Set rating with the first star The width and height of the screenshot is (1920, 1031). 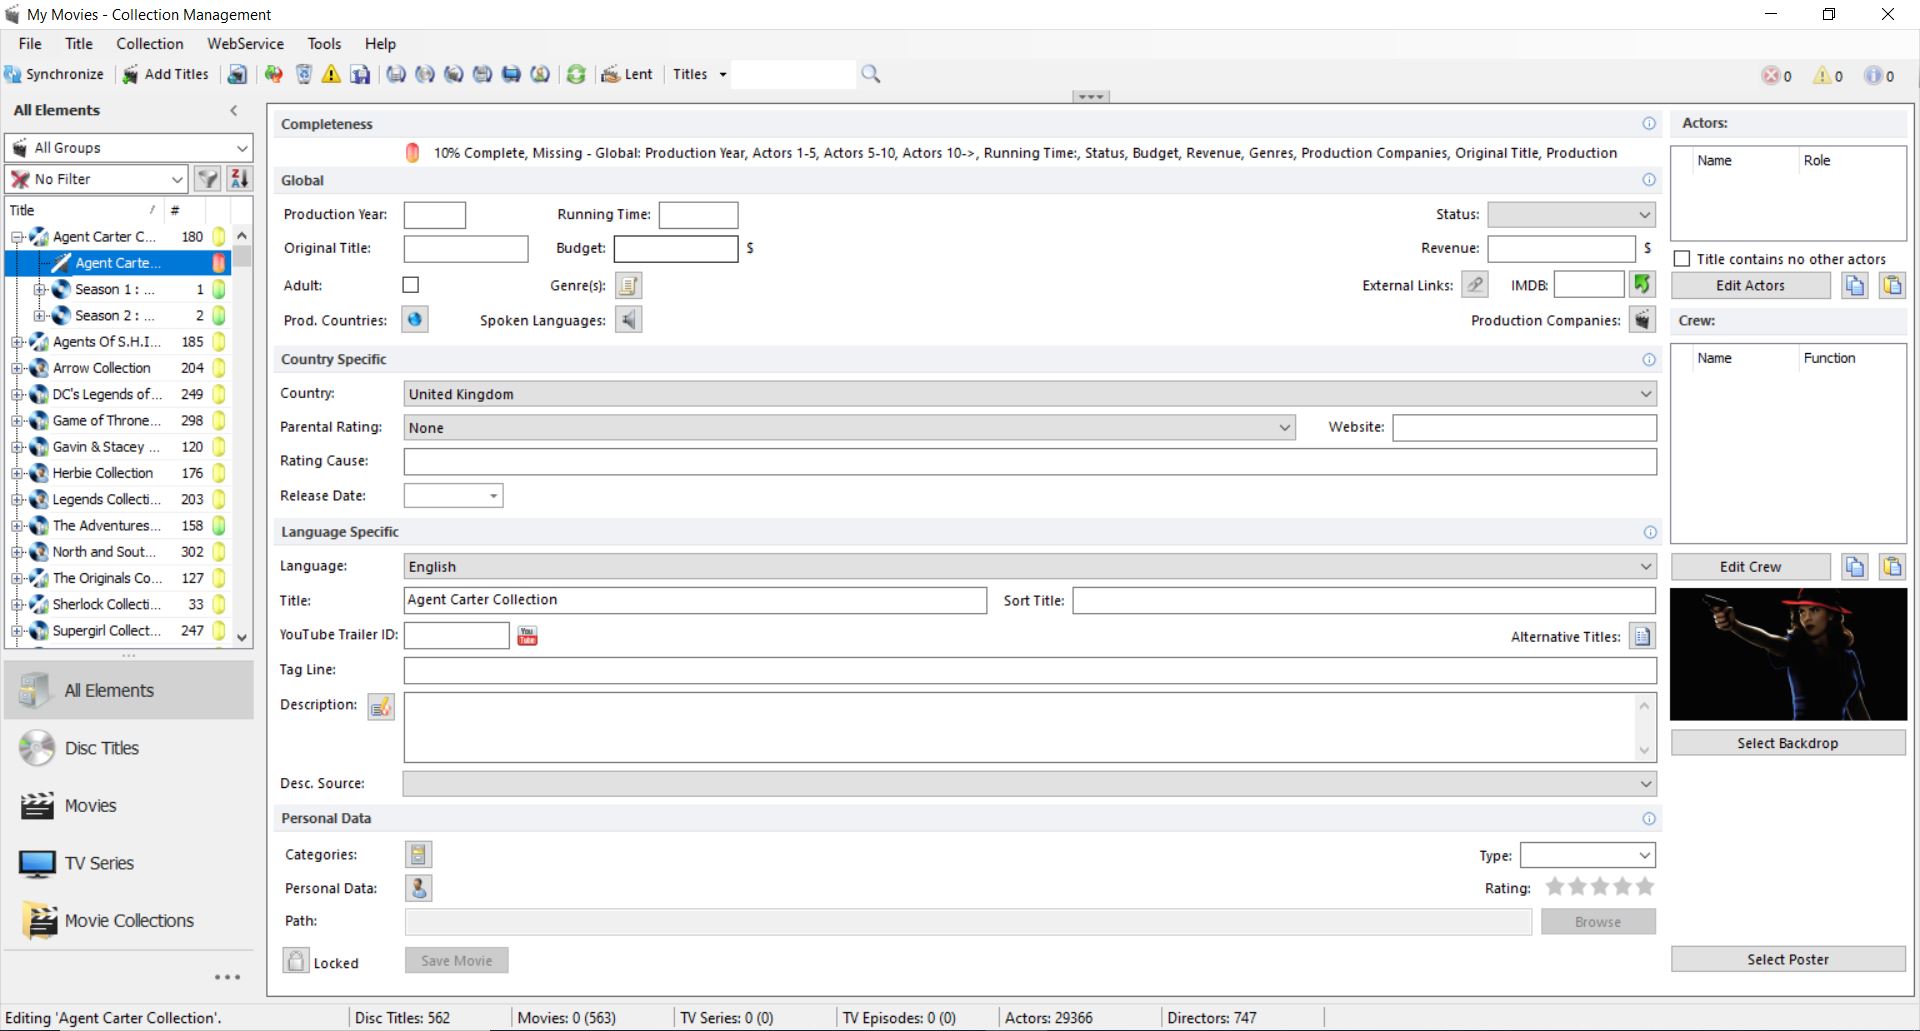tap(1555, 886)
